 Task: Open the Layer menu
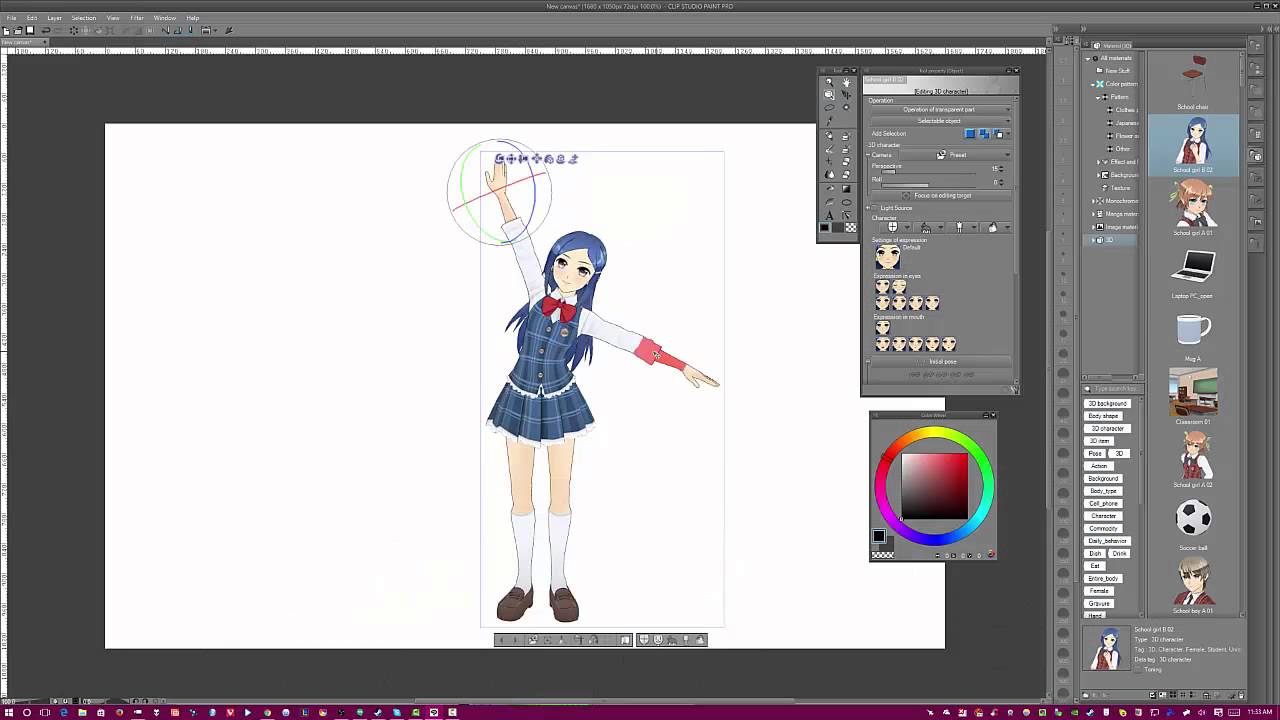click(54, 18)
